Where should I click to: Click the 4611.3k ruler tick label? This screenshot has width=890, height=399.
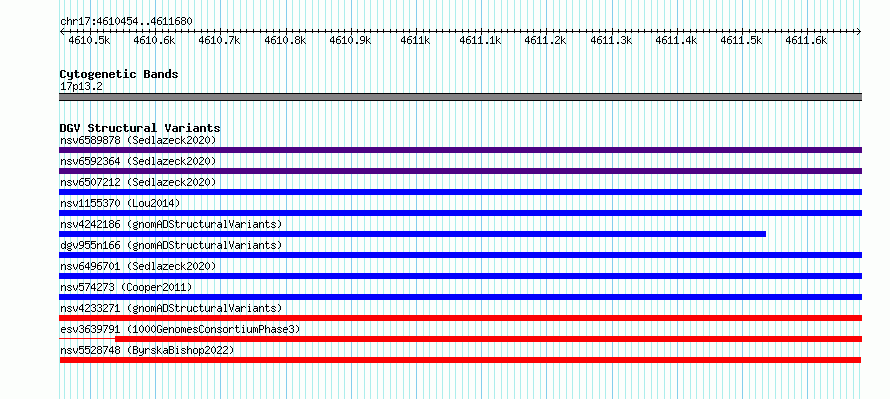click(x=611, y=40)
